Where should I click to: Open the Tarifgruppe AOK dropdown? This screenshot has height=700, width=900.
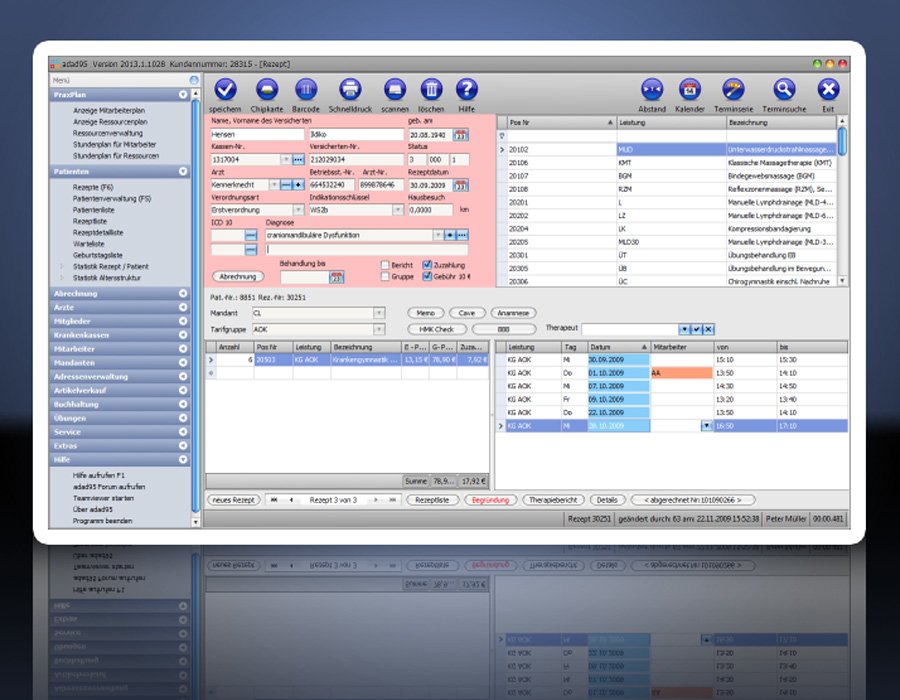coord(378,329)
